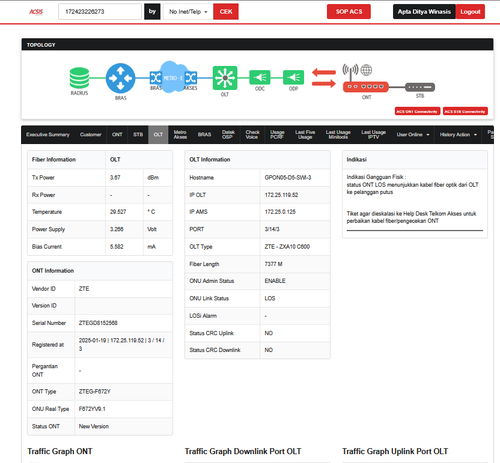
Task: Click the Traffic Graph Downlink Port OLT heading
Action: pos(243,451)
